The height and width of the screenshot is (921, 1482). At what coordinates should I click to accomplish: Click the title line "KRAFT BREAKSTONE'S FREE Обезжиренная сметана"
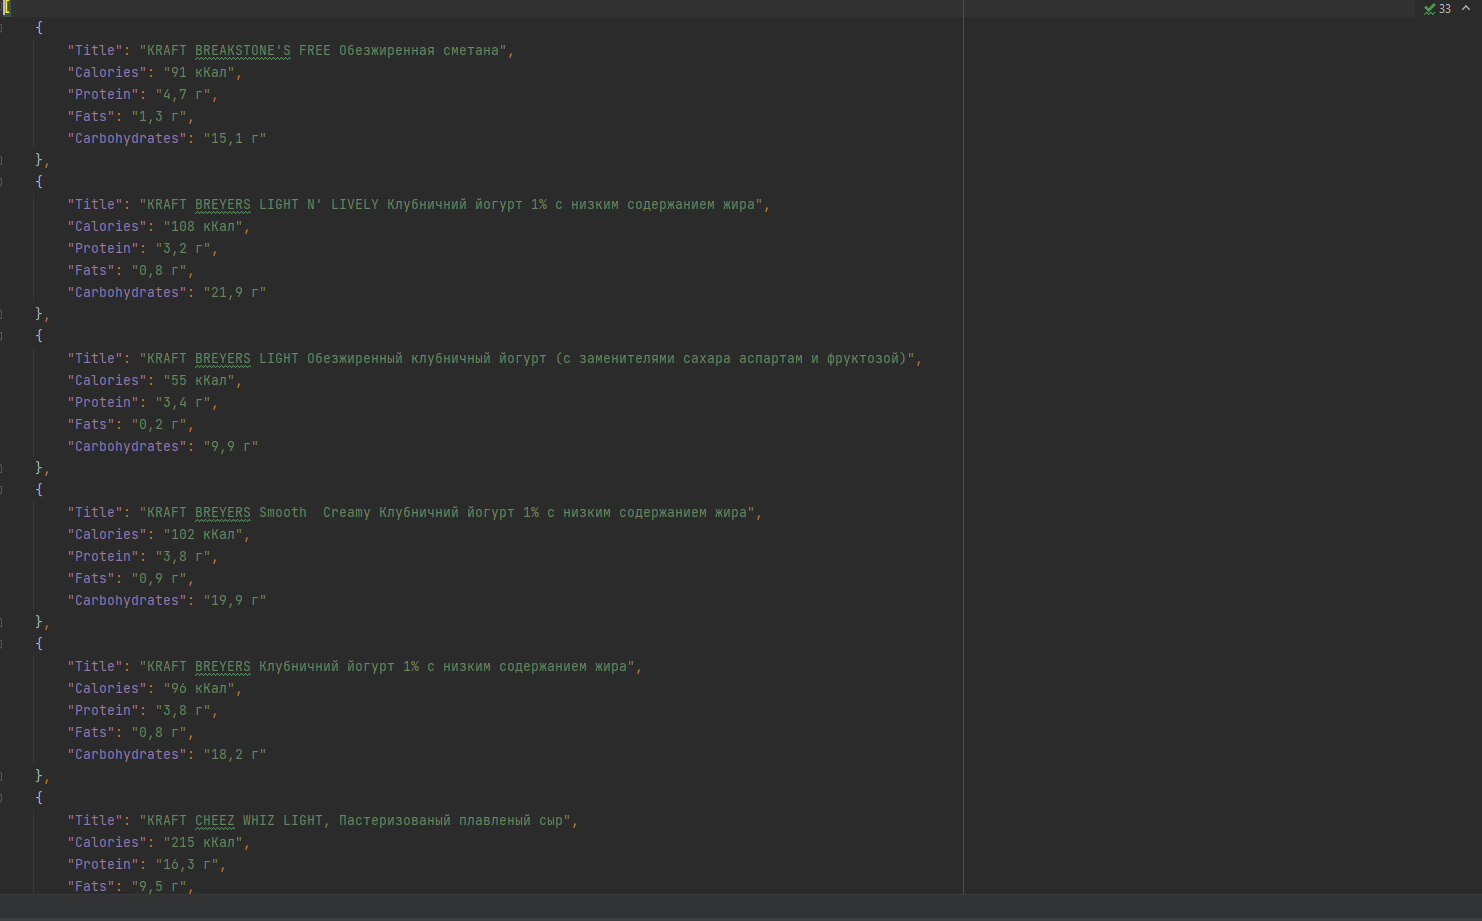(291, 50)
